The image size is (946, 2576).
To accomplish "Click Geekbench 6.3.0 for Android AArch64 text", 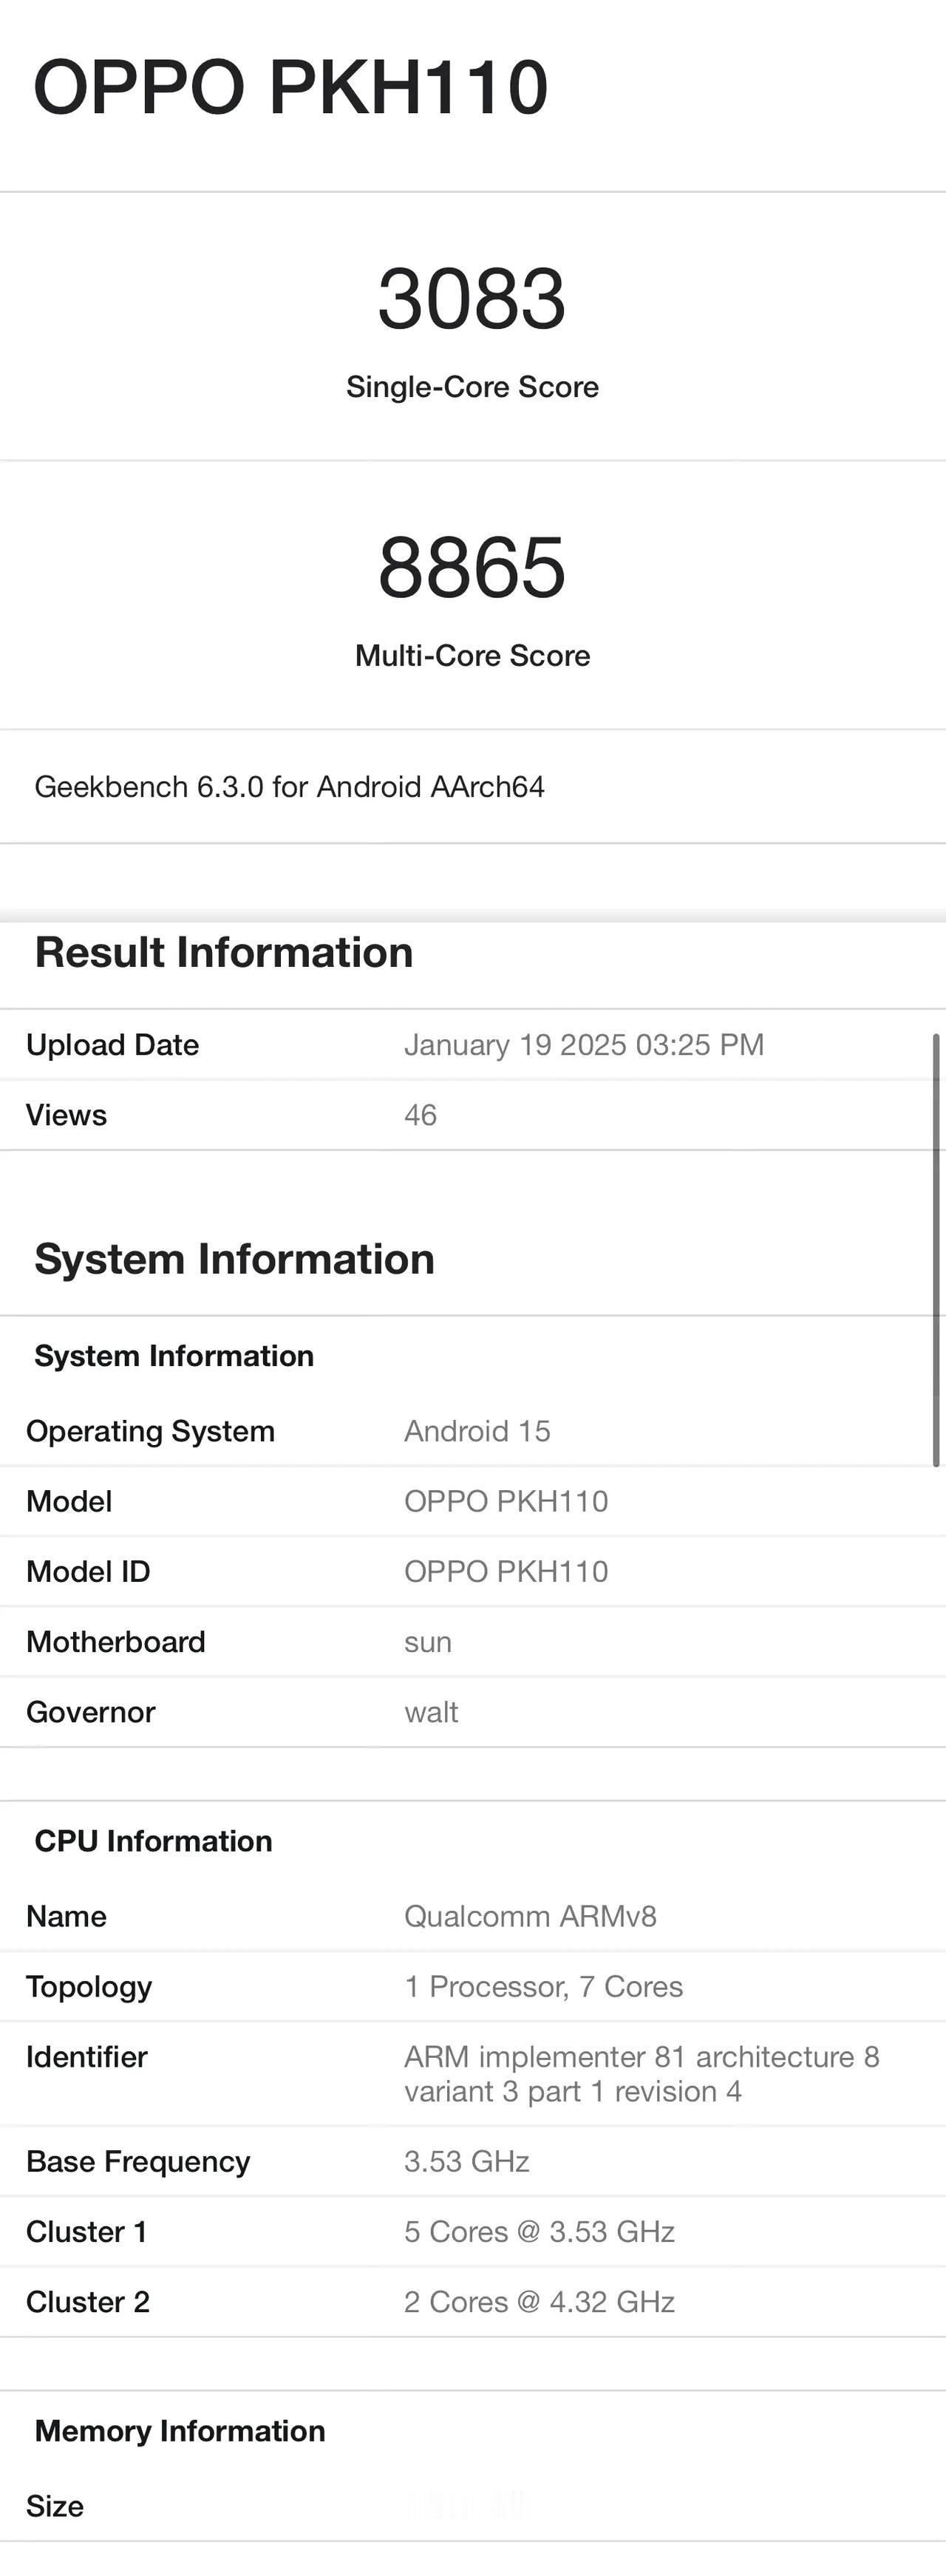I will point(290,787).
